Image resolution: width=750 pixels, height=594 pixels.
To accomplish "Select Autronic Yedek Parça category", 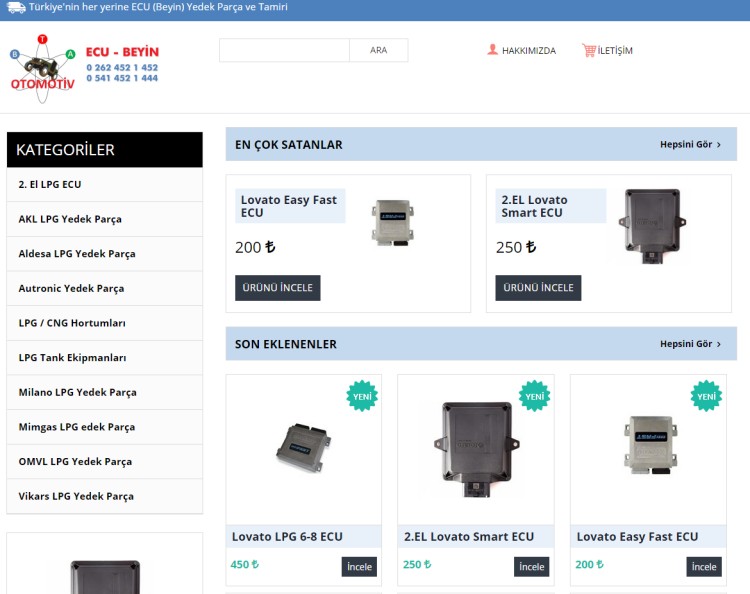I will [x=105, y=288].
